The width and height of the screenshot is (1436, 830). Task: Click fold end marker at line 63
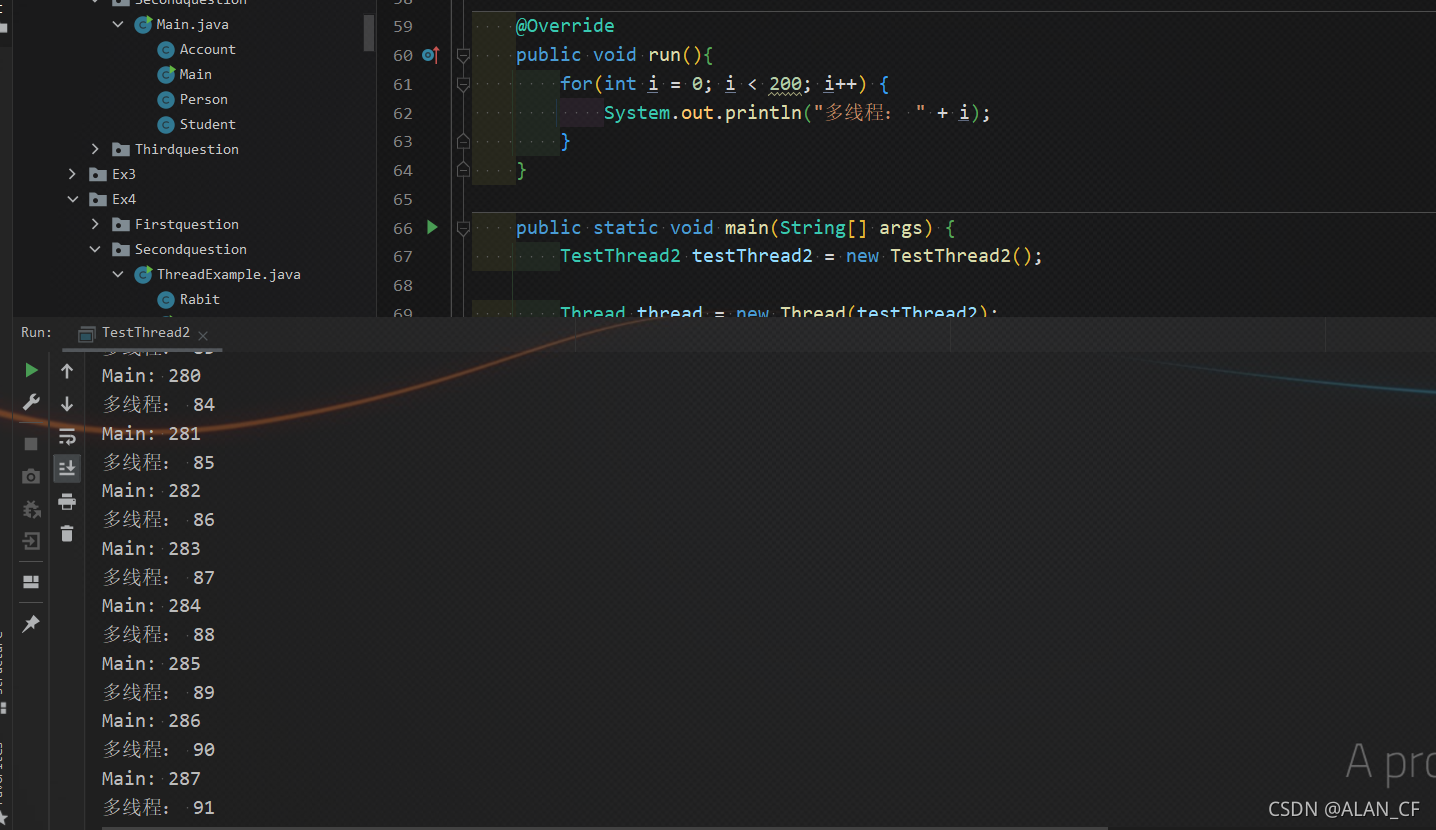[x=463, y=142]
